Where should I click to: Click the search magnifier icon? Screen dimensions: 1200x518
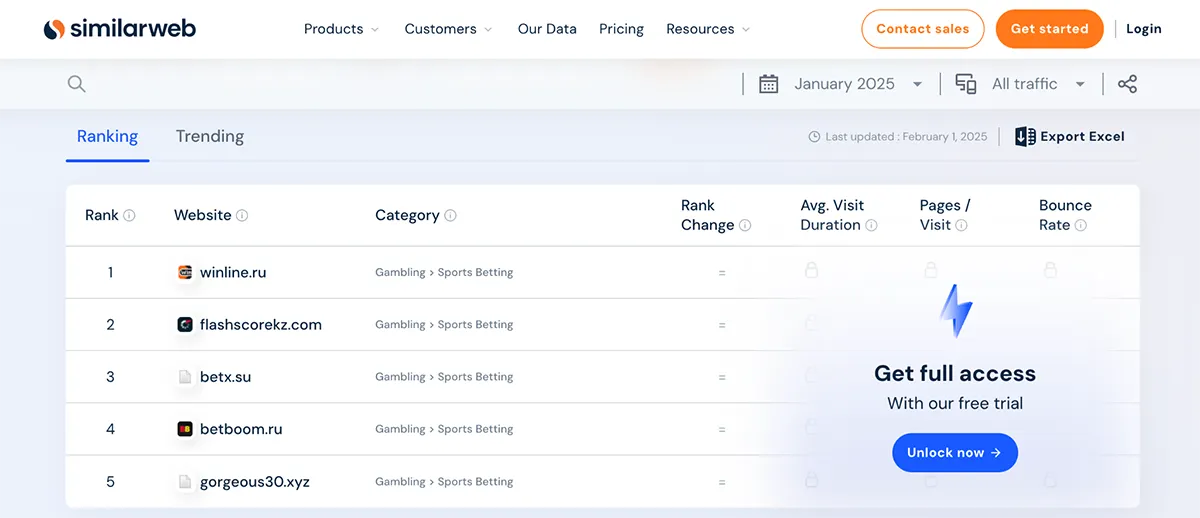(77, 84)
